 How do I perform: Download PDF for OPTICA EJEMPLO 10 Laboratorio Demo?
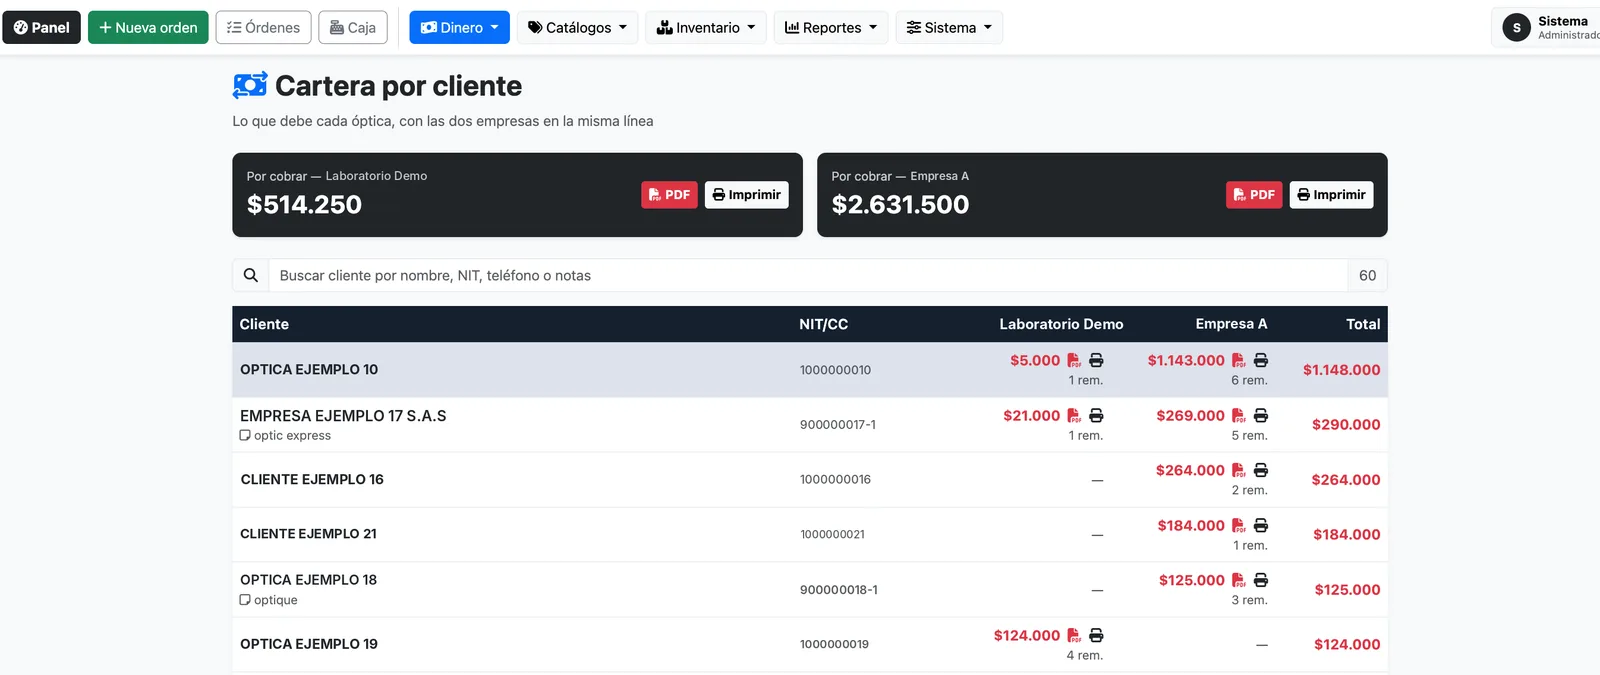coord(1074,360)
